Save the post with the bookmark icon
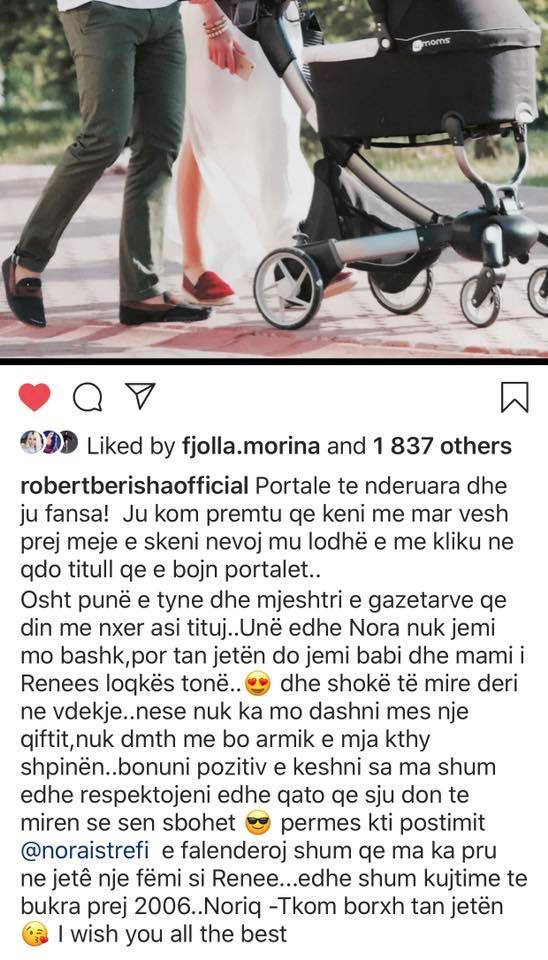 [514, 397]
